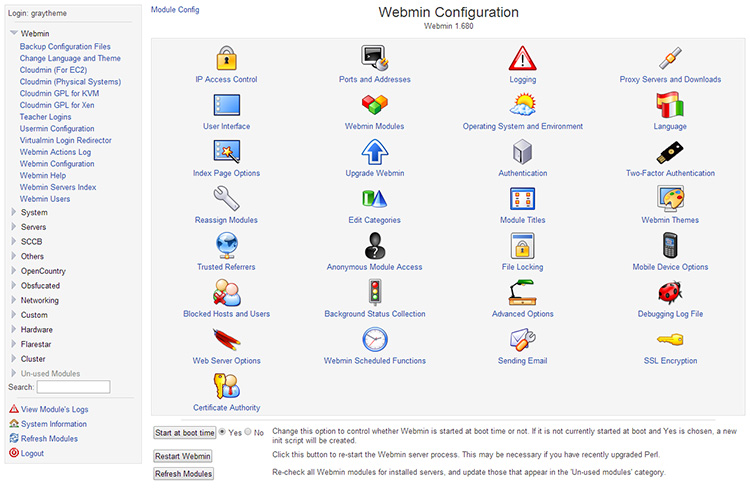
Task: Open the File Locking icon
Action: click(x=522, y=245)
